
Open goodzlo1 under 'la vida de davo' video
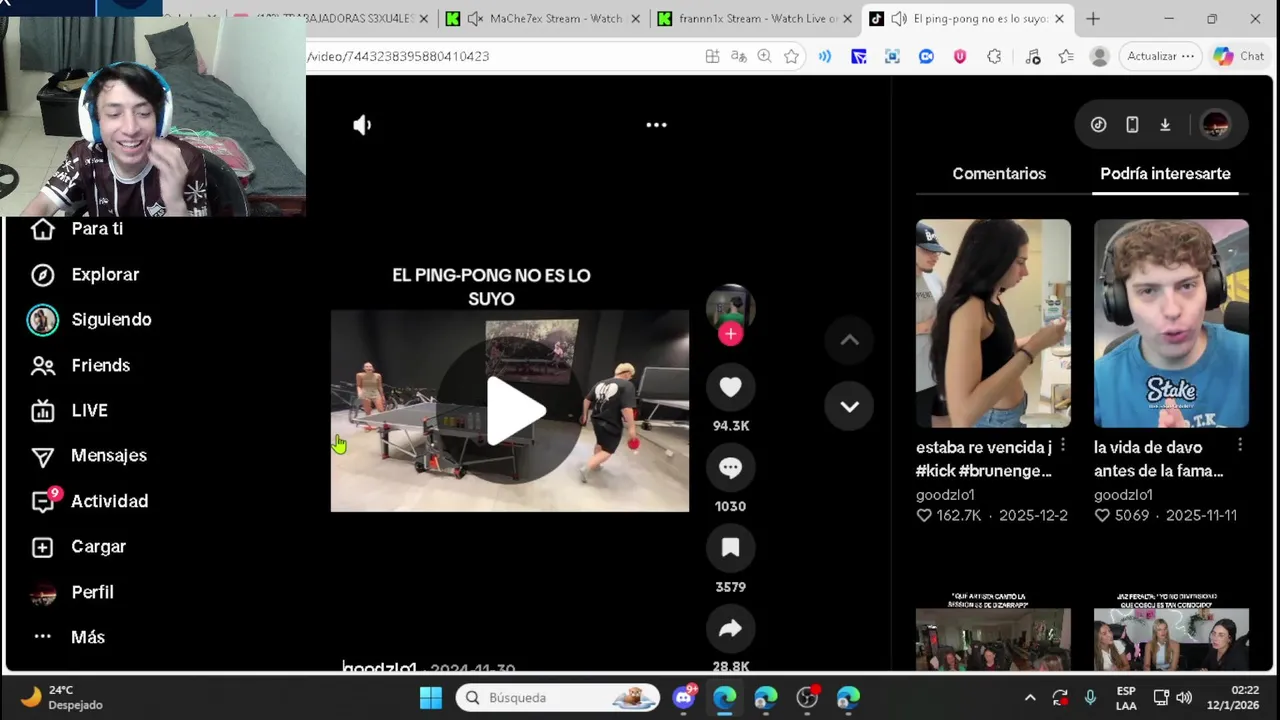pyautogui.click(x=1123, y=494)
